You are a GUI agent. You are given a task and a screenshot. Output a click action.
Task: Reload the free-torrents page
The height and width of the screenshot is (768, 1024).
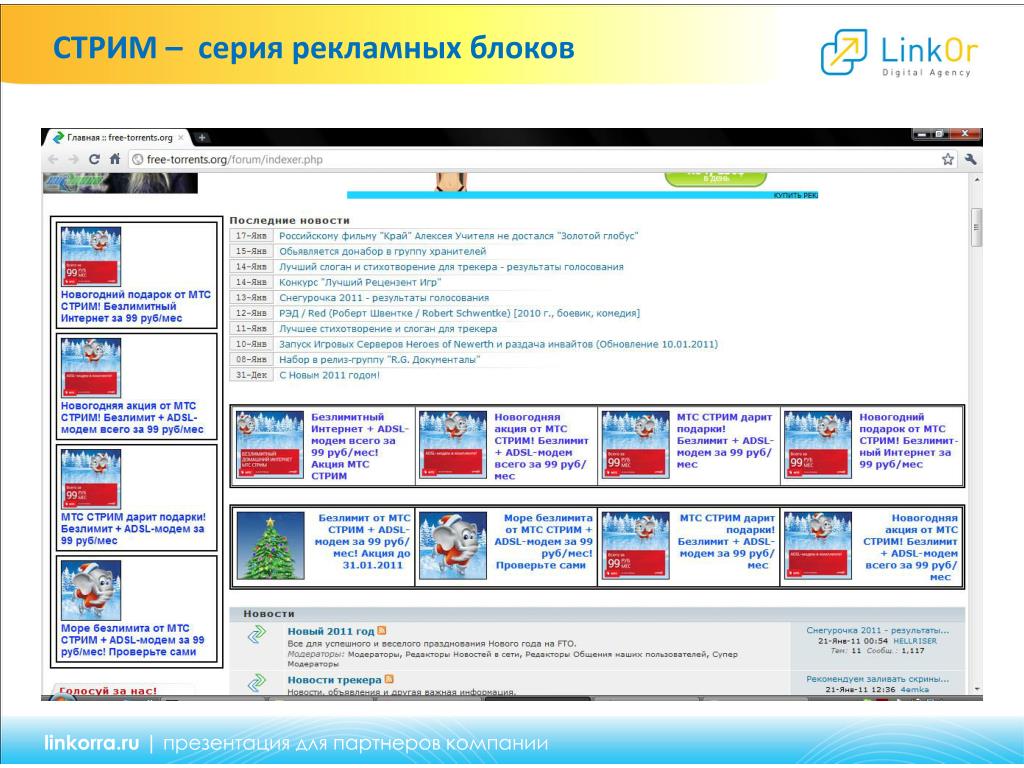(94, 159)
